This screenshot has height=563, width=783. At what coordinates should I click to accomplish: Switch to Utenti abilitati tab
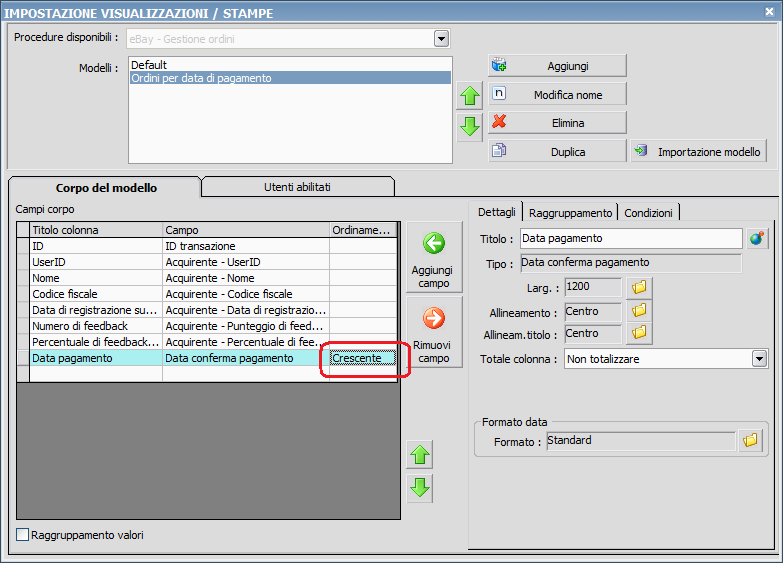coord(297,187)
